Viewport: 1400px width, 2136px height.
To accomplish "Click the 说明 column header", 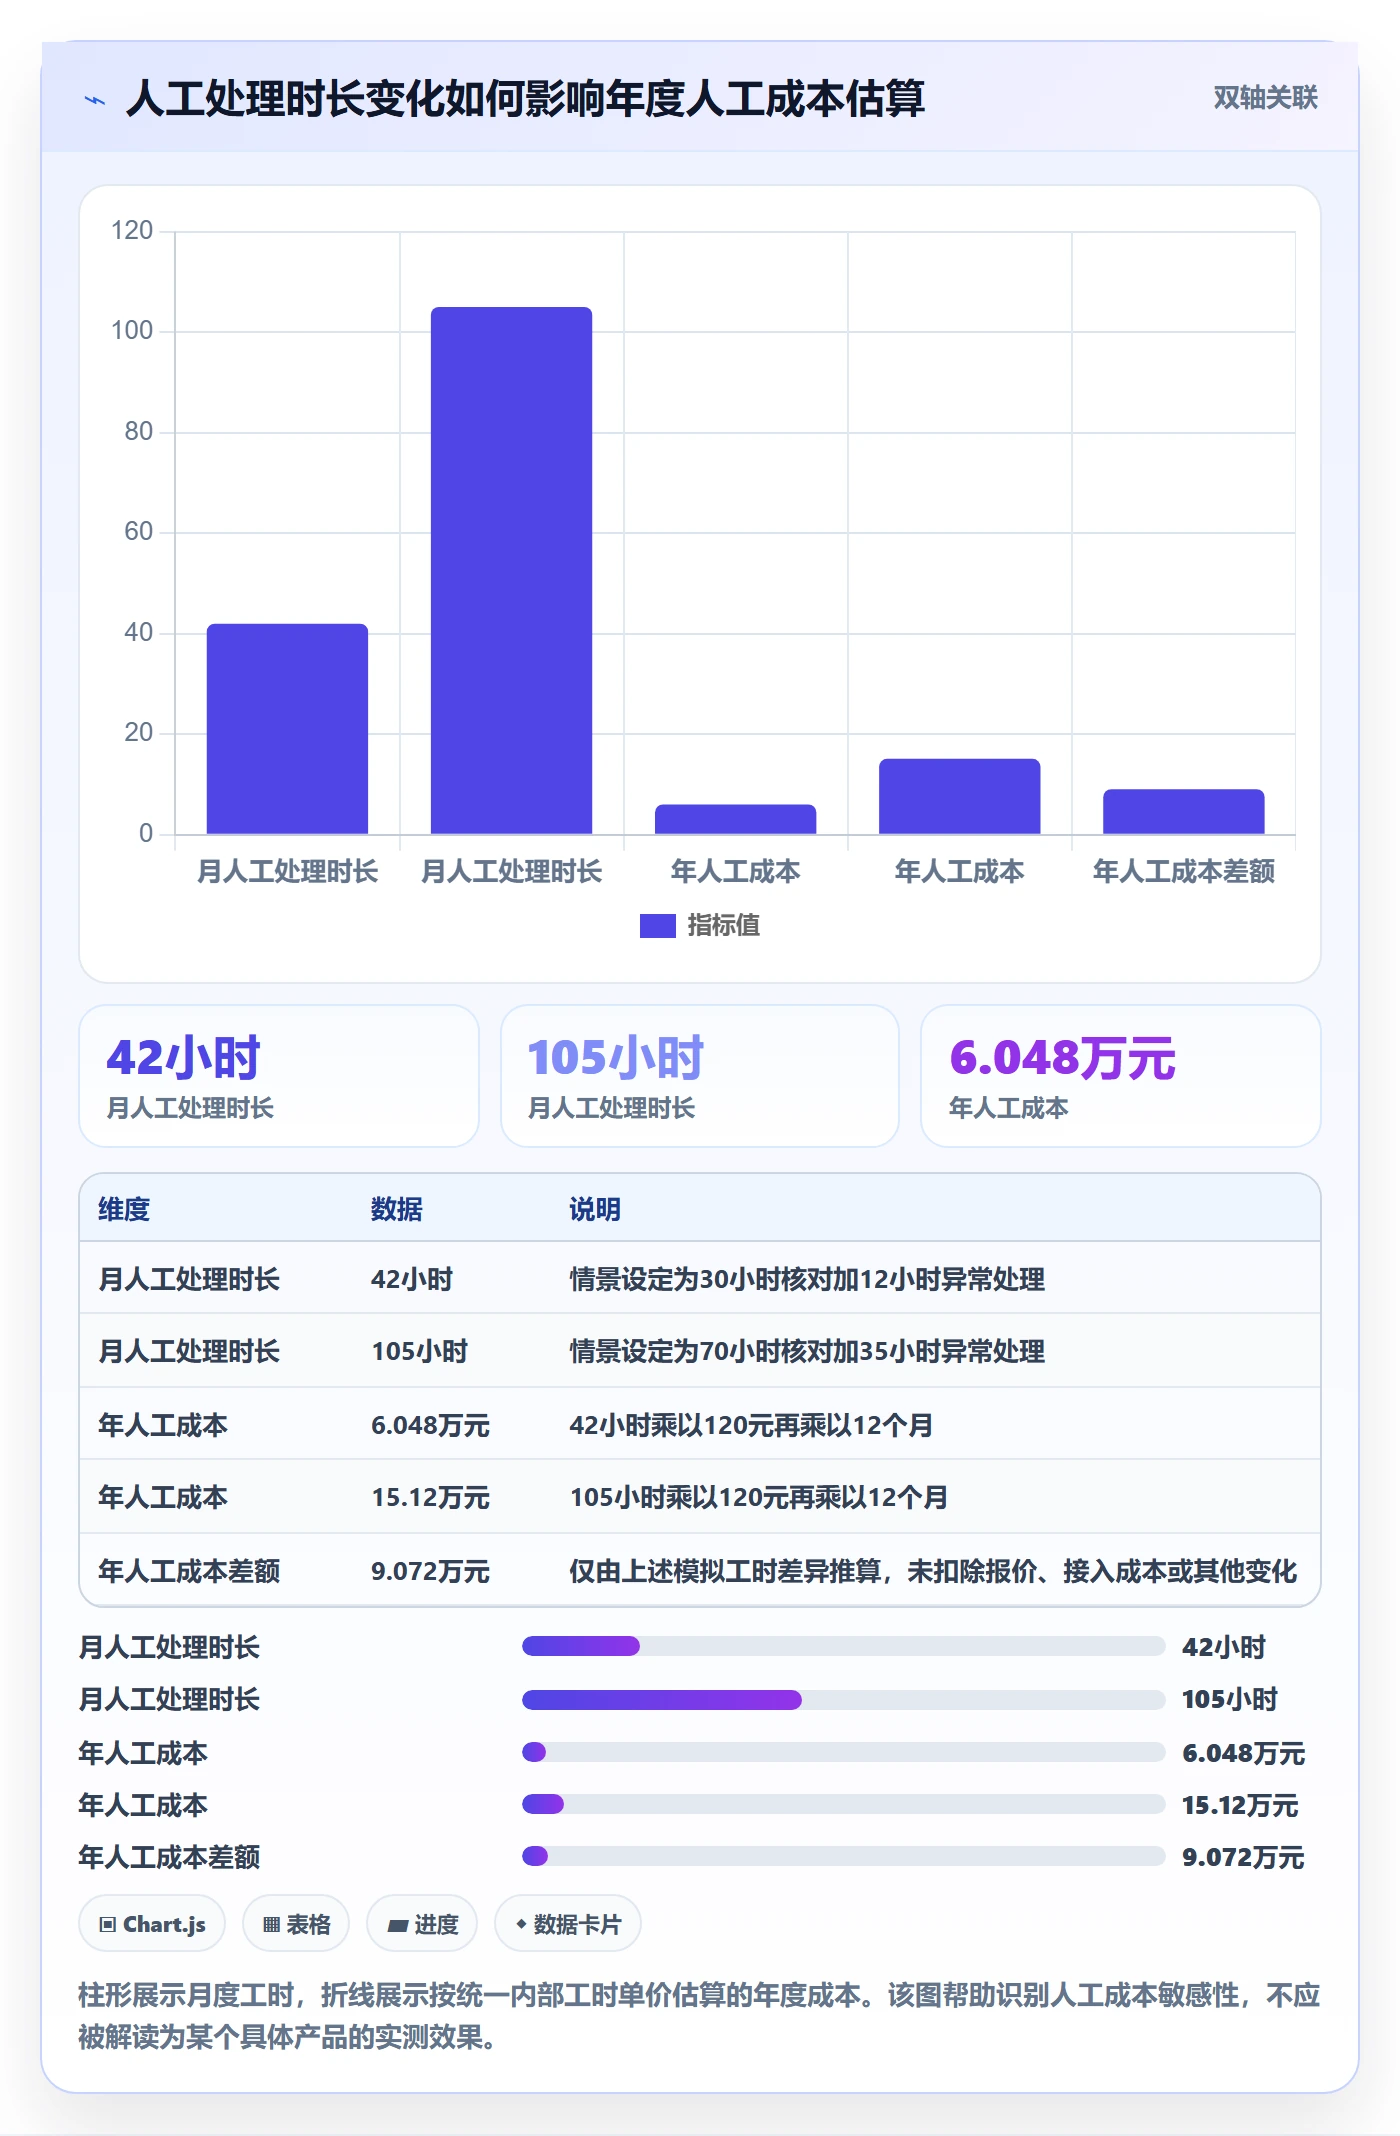I will point(595,1209).
